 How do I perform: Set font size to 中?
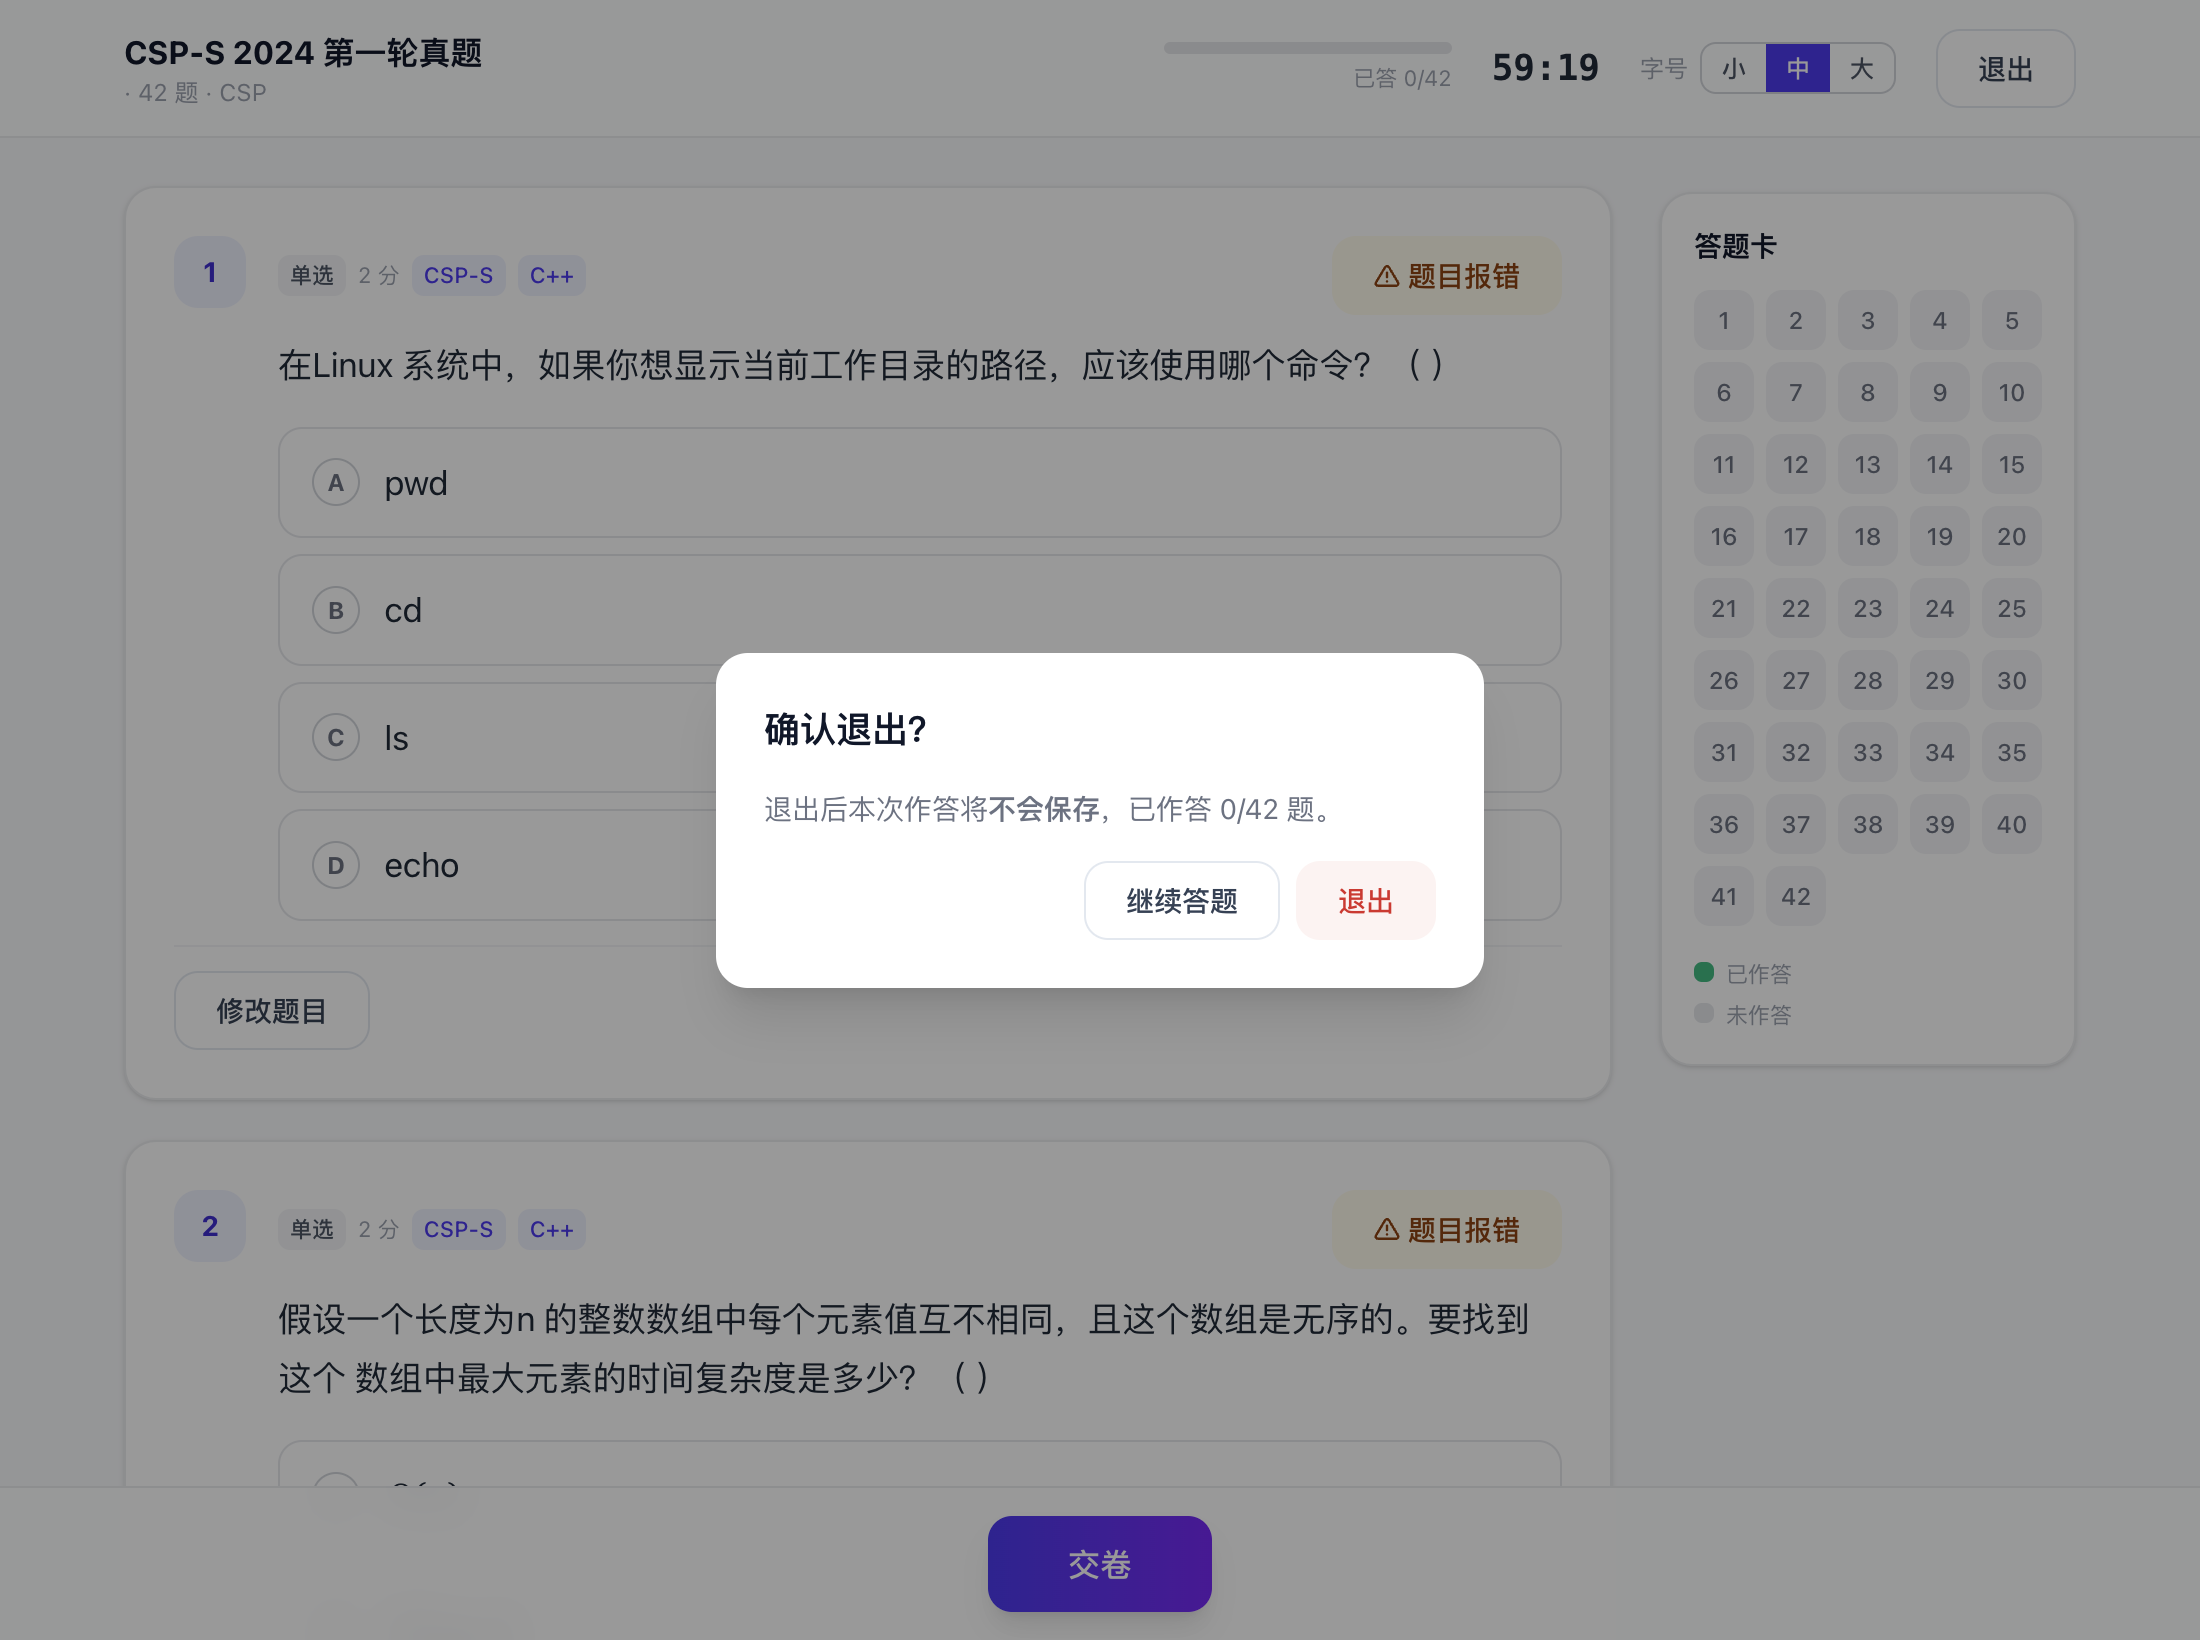pyautogui.click(x=1798, y=69)
